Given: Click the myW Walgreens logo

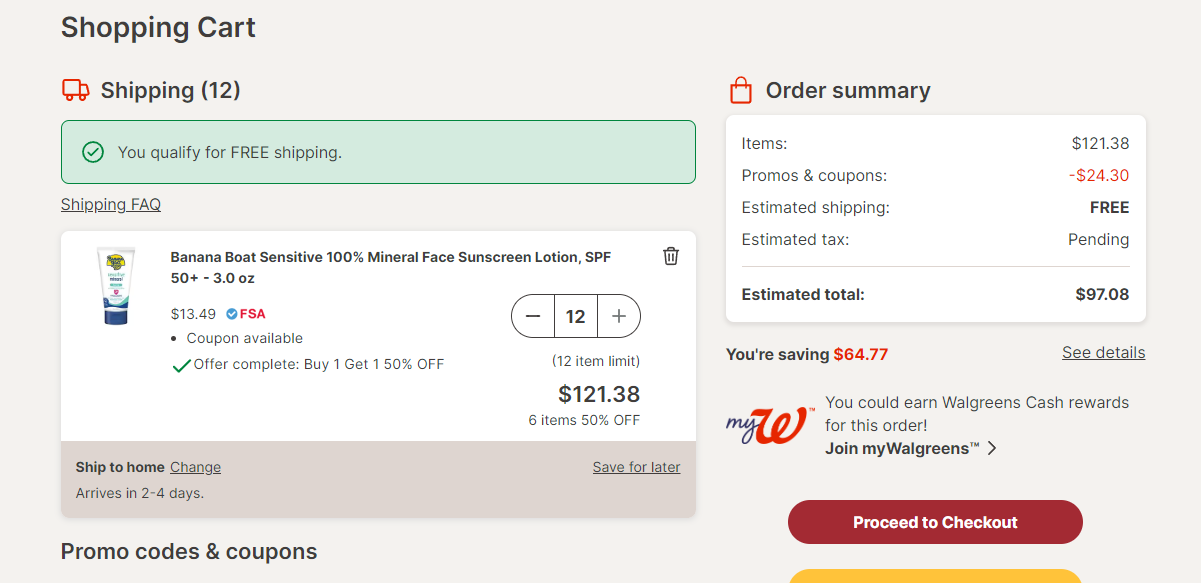Looking at the screenshot, I should [x=766, y=425].
